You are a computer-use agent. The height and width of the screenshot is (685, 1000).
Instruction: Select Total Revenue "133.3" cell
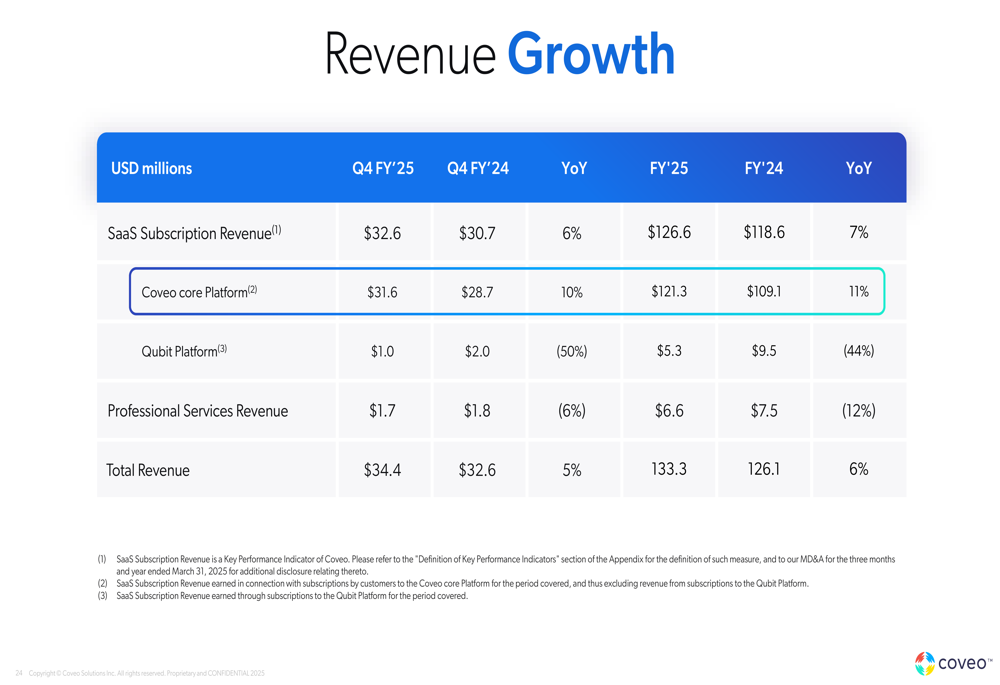pyautogui.click(x=669, y=469)
